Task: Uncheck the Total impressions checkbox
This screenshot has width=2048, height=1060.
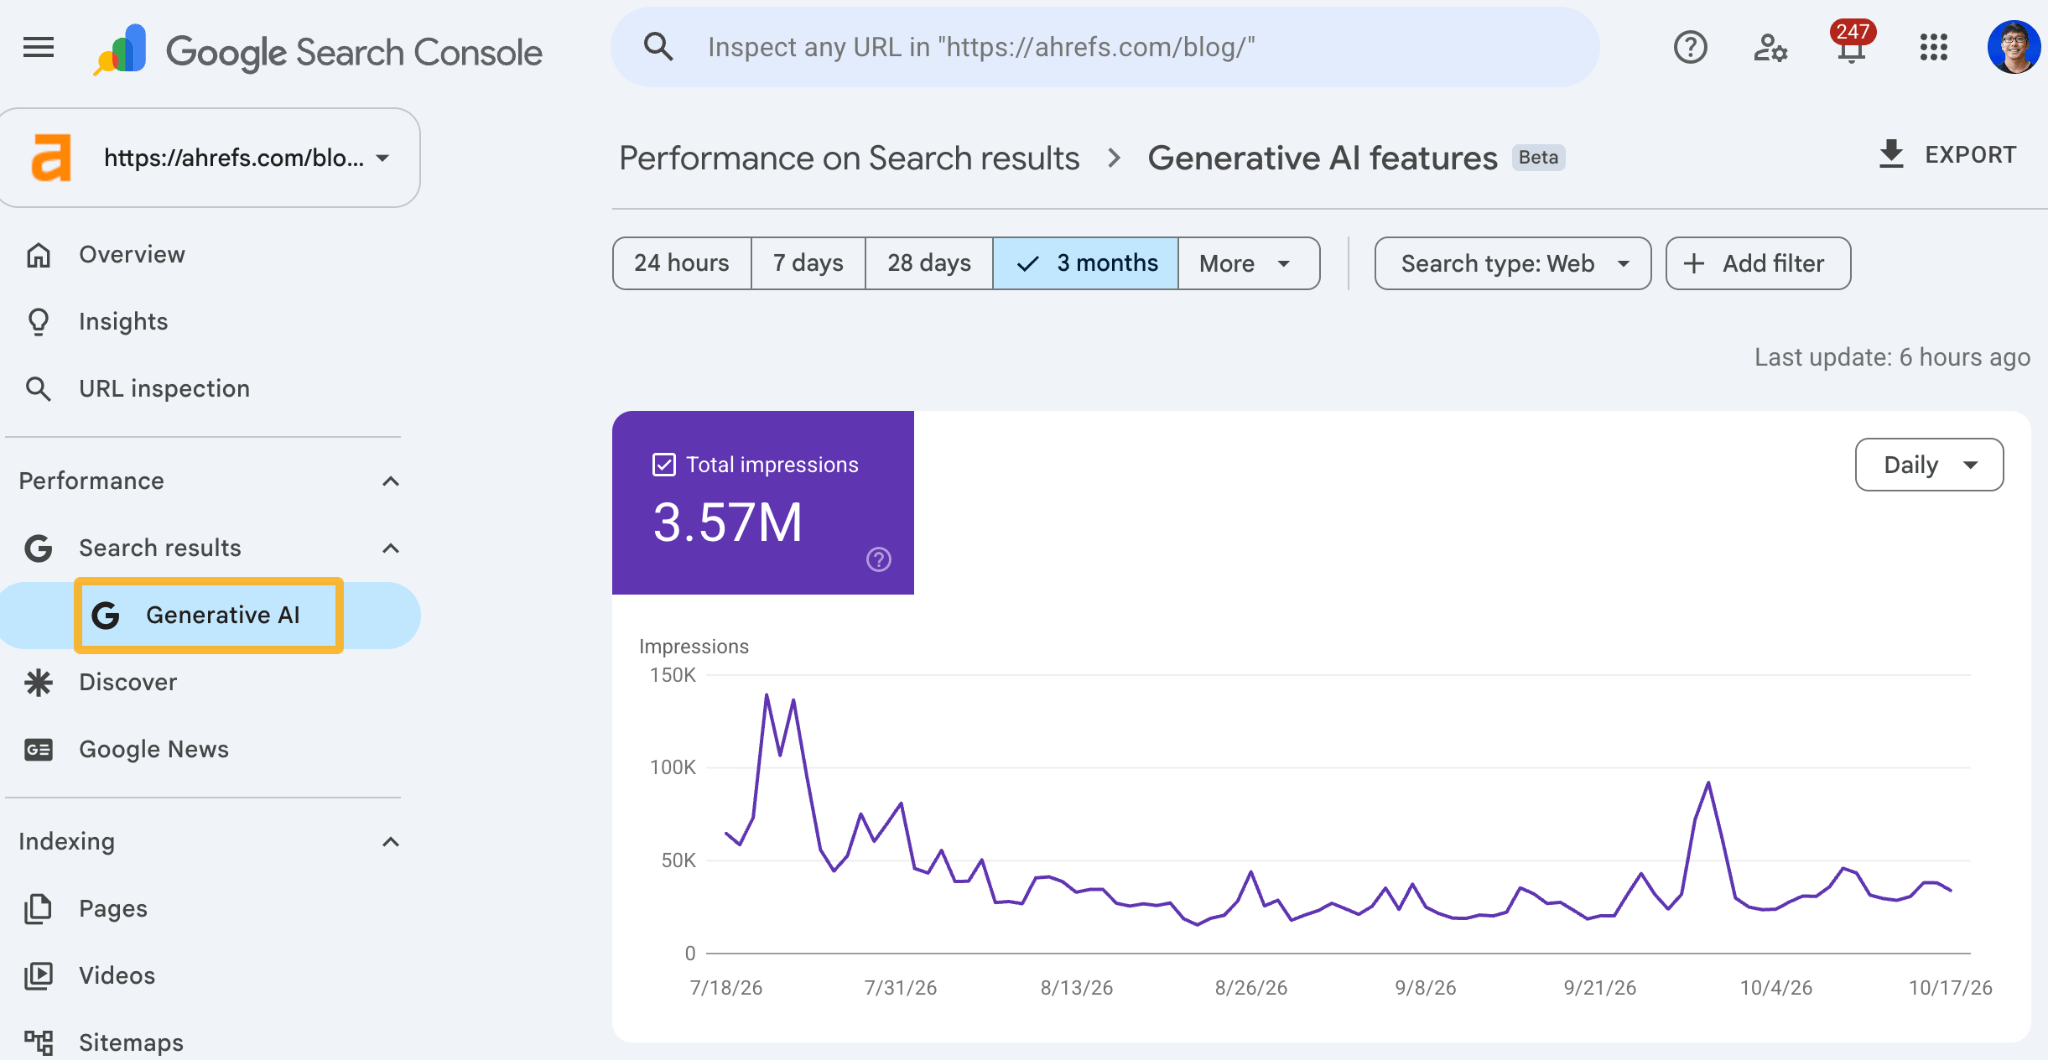Action: click(x=664, y=464)
